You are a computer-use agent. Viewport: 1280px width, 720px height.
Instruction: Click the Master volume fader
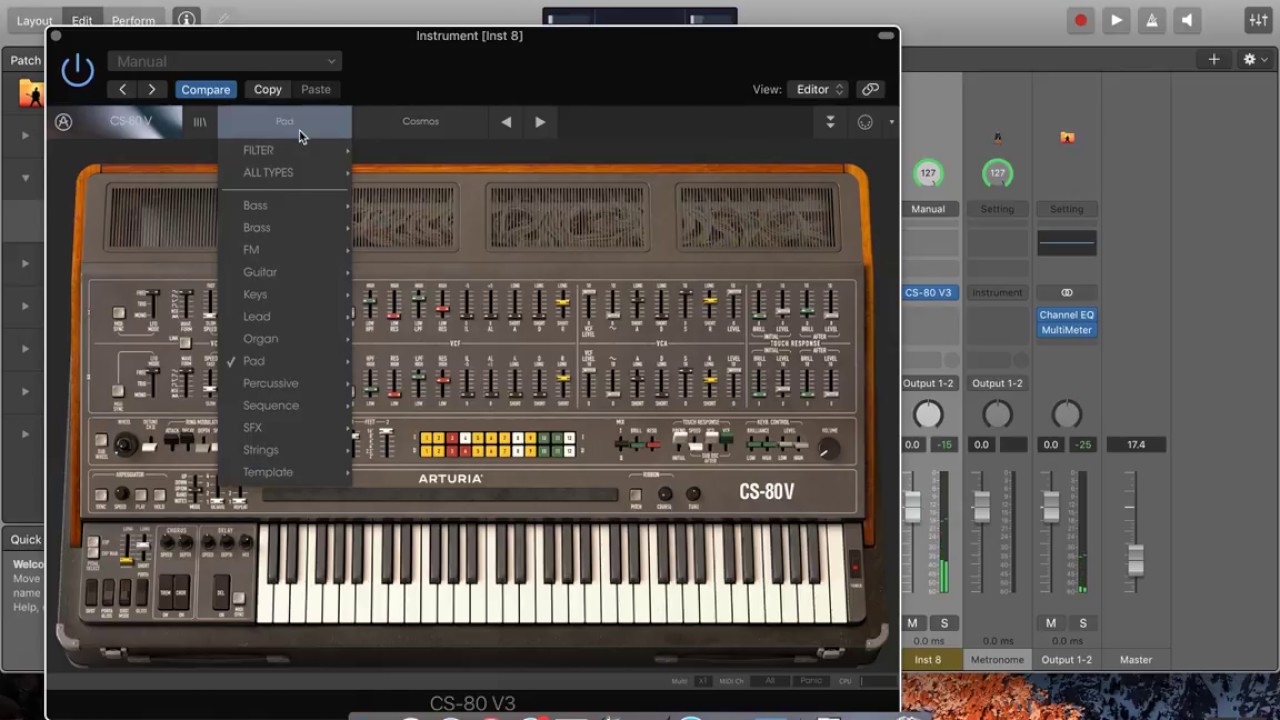point(1136,560)
